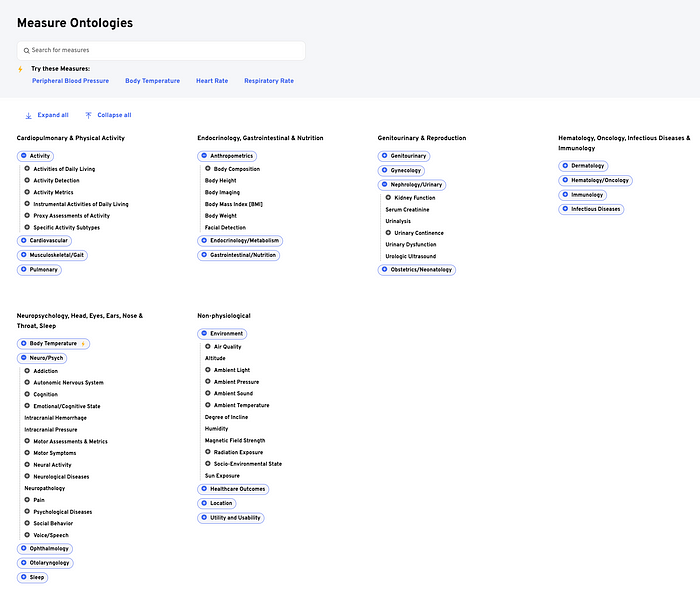Open the Heart Rate suggested measure
This screenshot has width=700, height=593.
[x=212, y=81]
